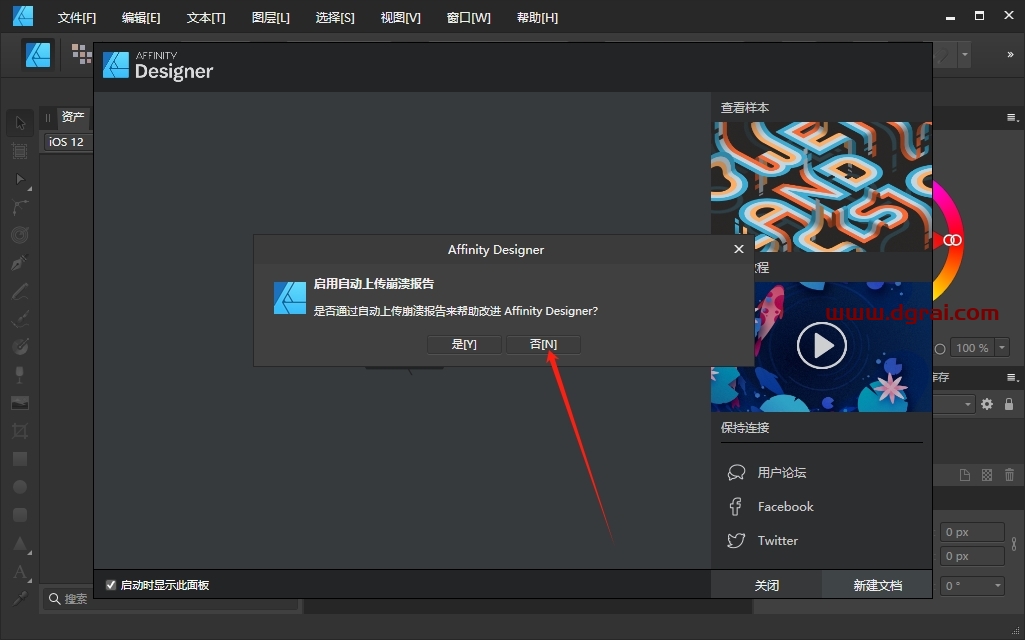Switch to the Designer persona icon
Viewport: 1025px width, 640px height.
(x=38, y=54)
